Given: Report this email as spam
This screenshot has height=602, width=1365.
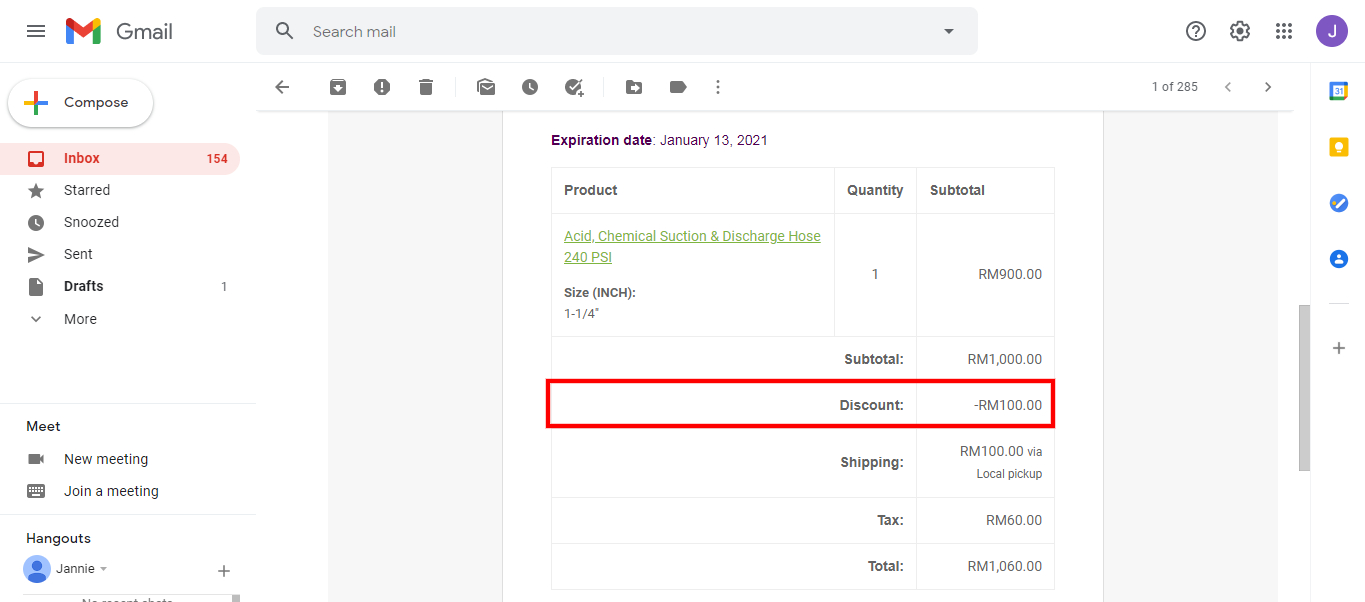Looking at the screenshot, I should pos(382,87).
